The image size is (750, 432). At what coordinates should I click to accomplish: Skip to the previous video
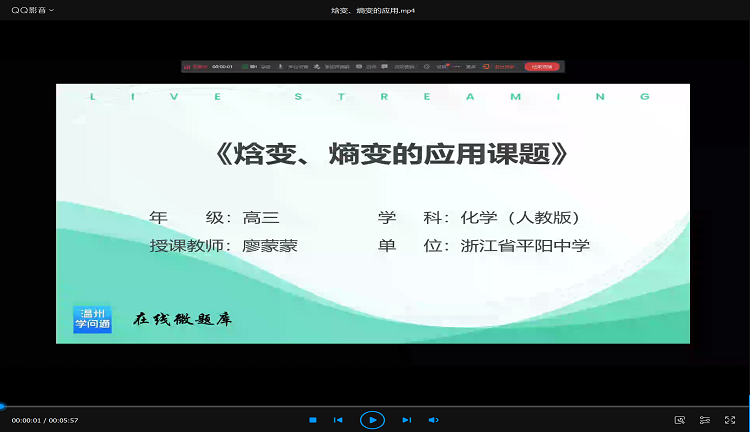coord(338,420)
